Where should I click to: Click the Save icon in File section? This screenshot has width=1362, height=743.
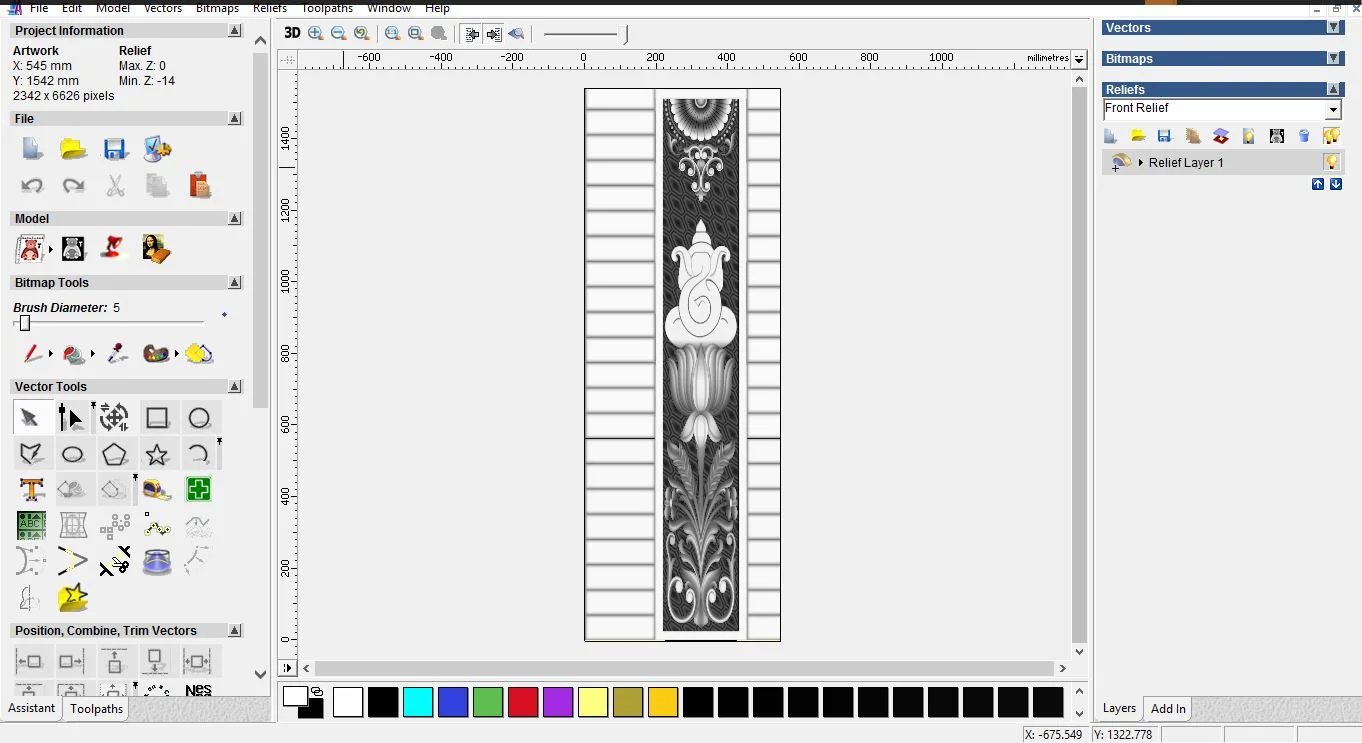[115, 150]
